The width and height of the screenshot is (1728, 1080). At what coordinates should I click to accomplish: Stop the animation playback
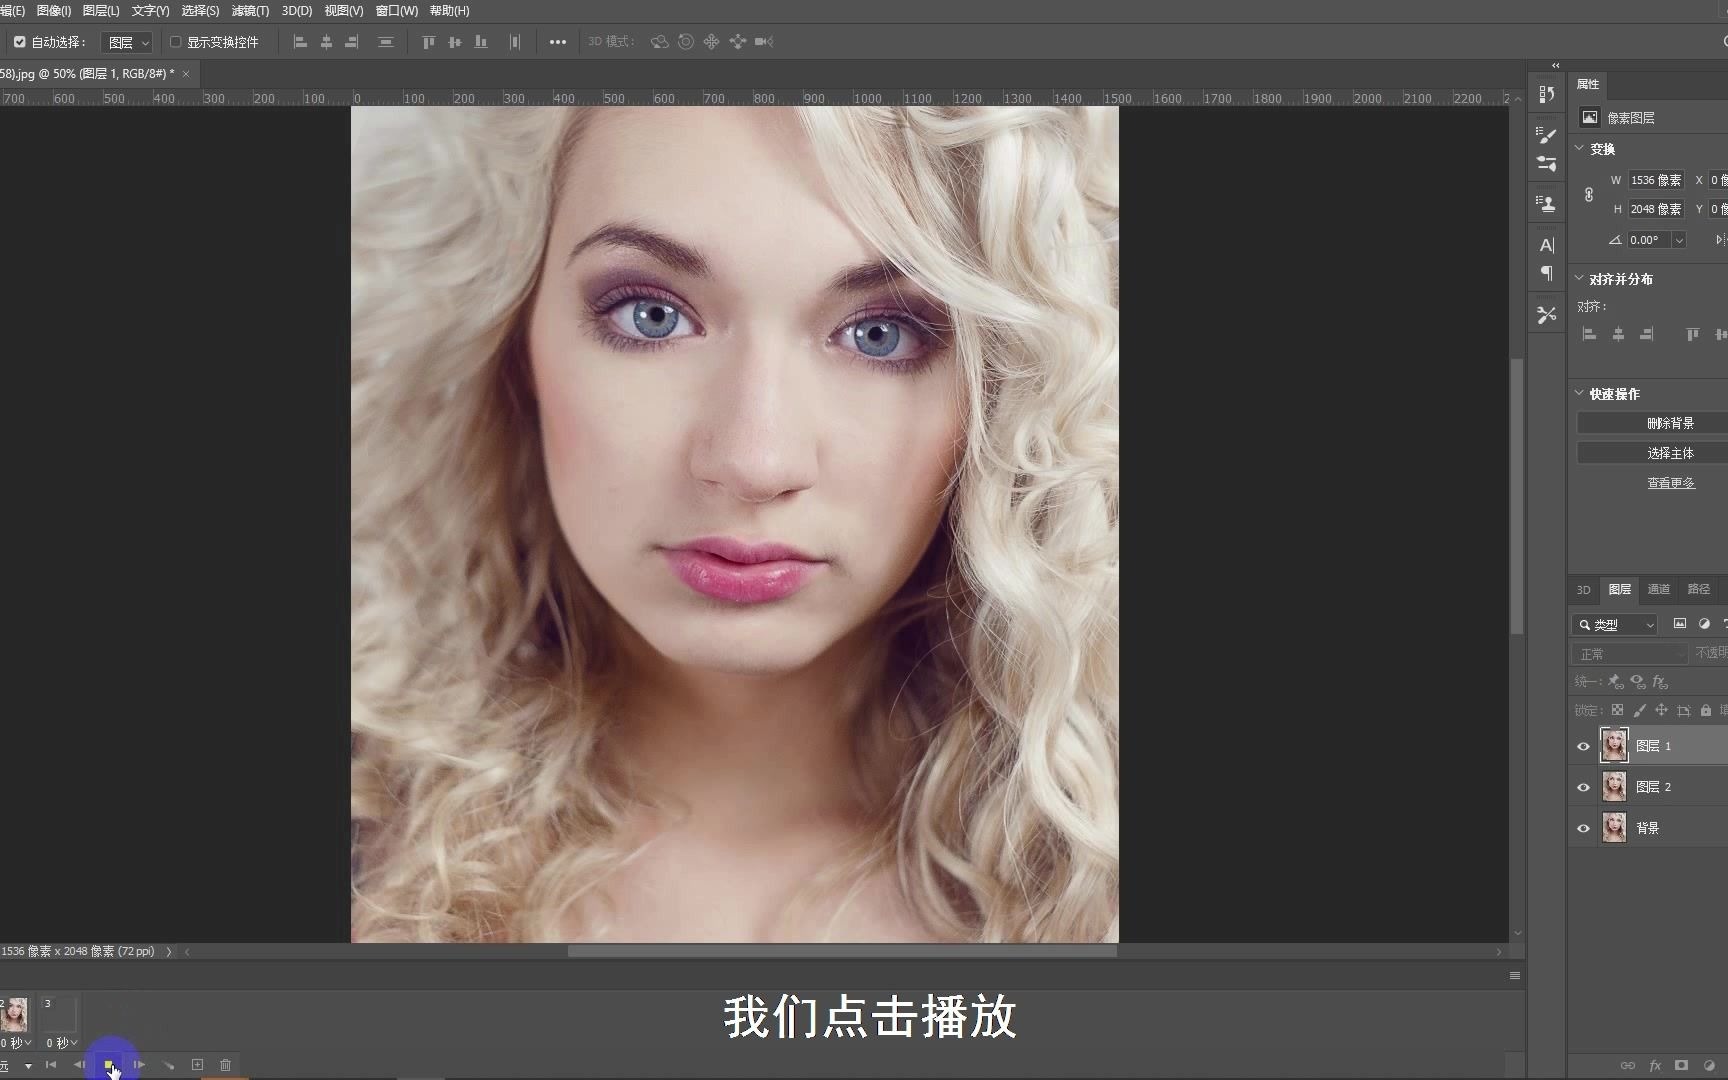click(x=110, y=1064)
